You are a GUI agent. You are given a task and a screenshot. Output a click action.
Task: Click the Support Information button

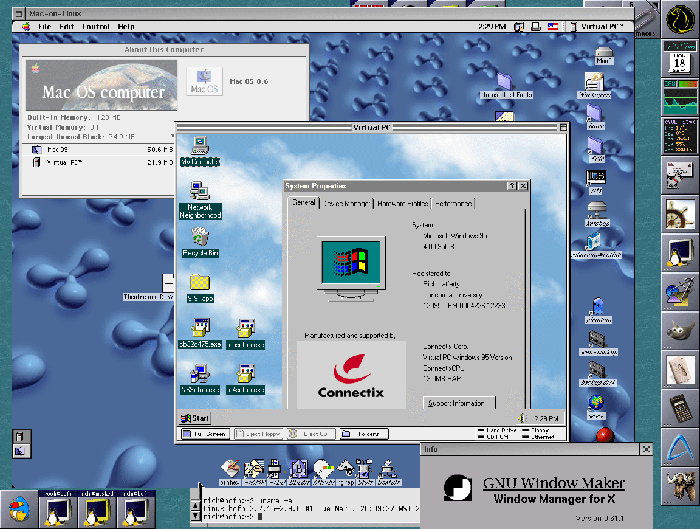[x=459, y=403]
